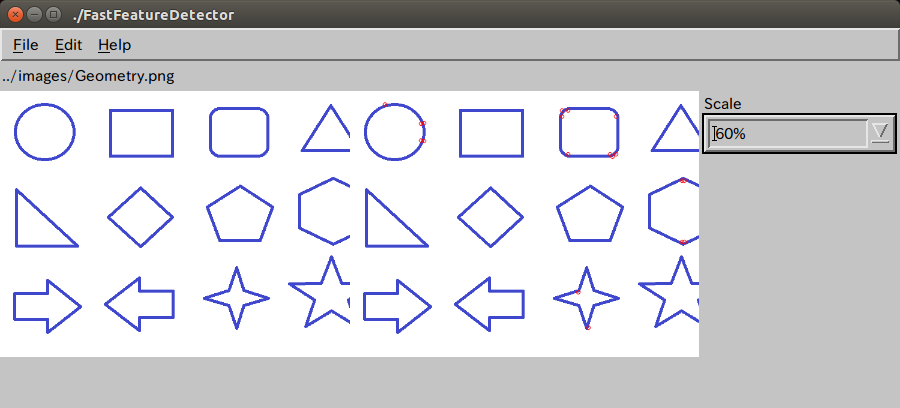Click the four-point star without red markers
The height and width of the screenshot is (408, 900).
tap(236, 298)
